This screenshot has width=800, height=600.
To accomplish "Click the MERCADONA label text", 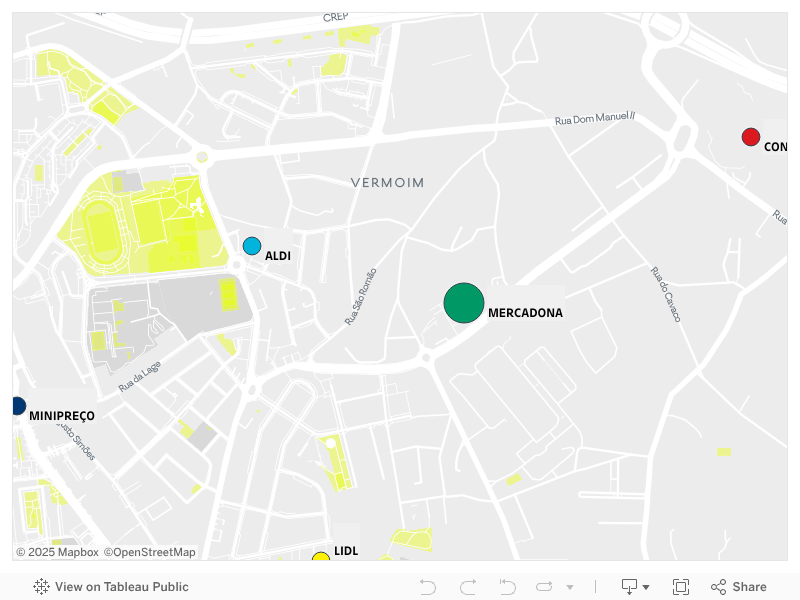I will click(526, 313).
